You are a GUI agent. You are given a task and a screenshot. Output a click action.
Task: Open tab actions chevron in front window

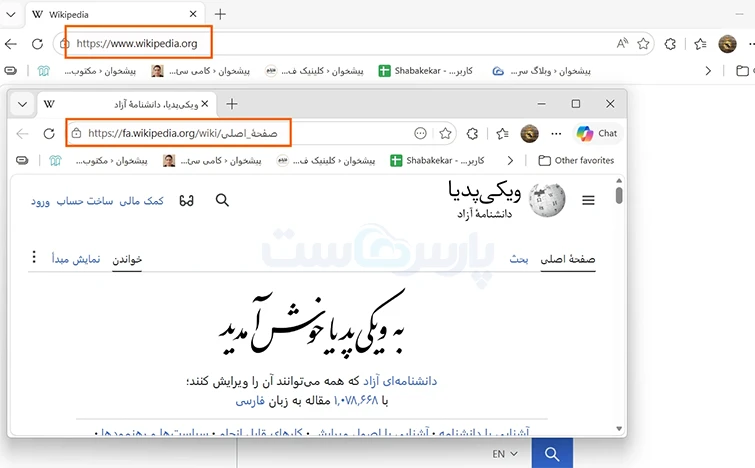coord(22,104)
